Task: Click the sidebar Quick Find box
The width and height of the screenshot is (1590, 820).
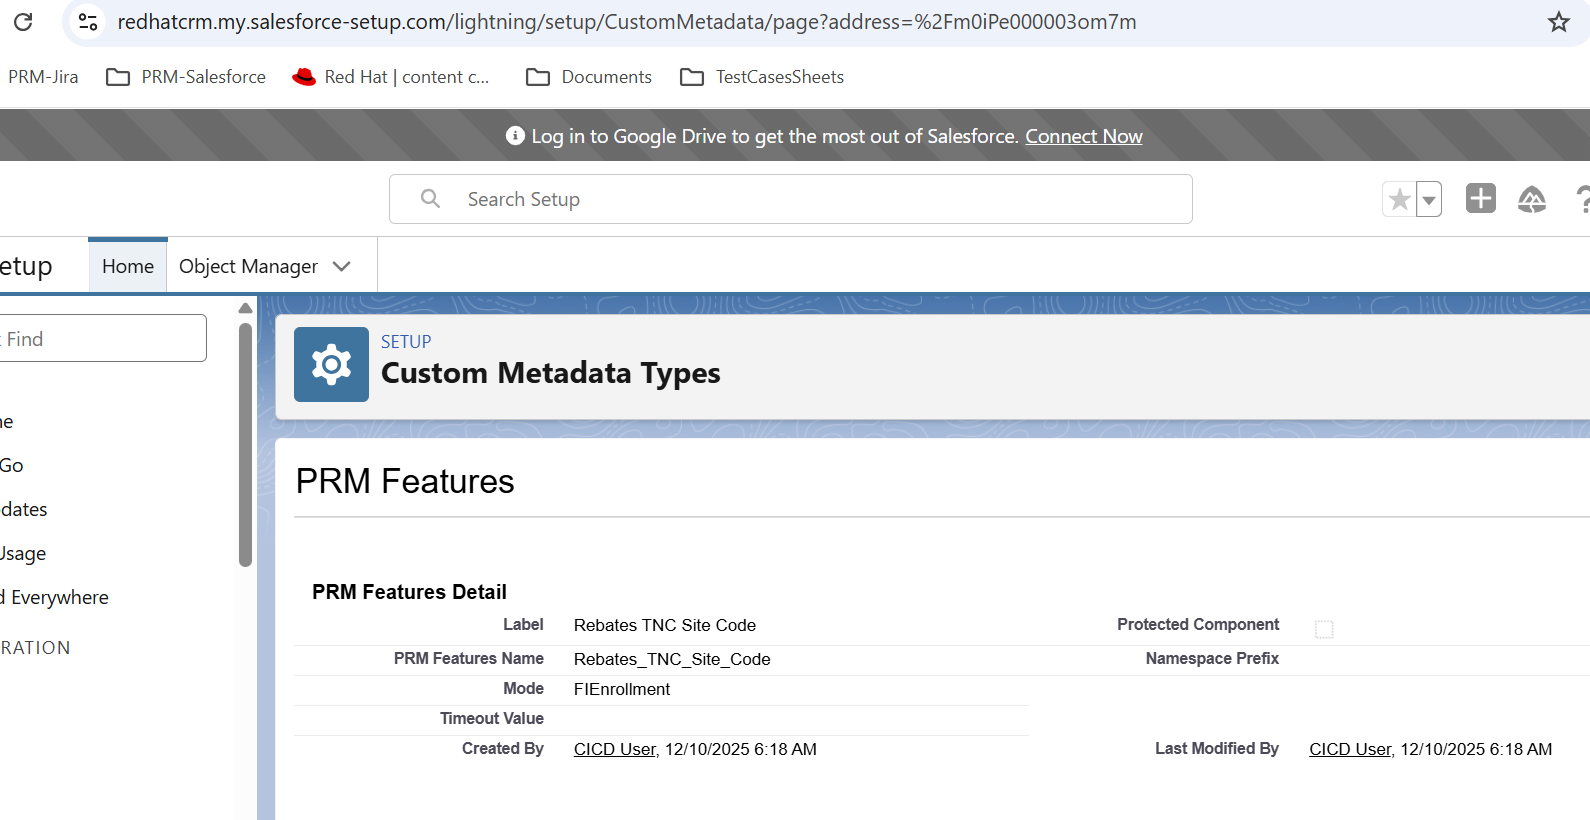Action: [100, 339]
